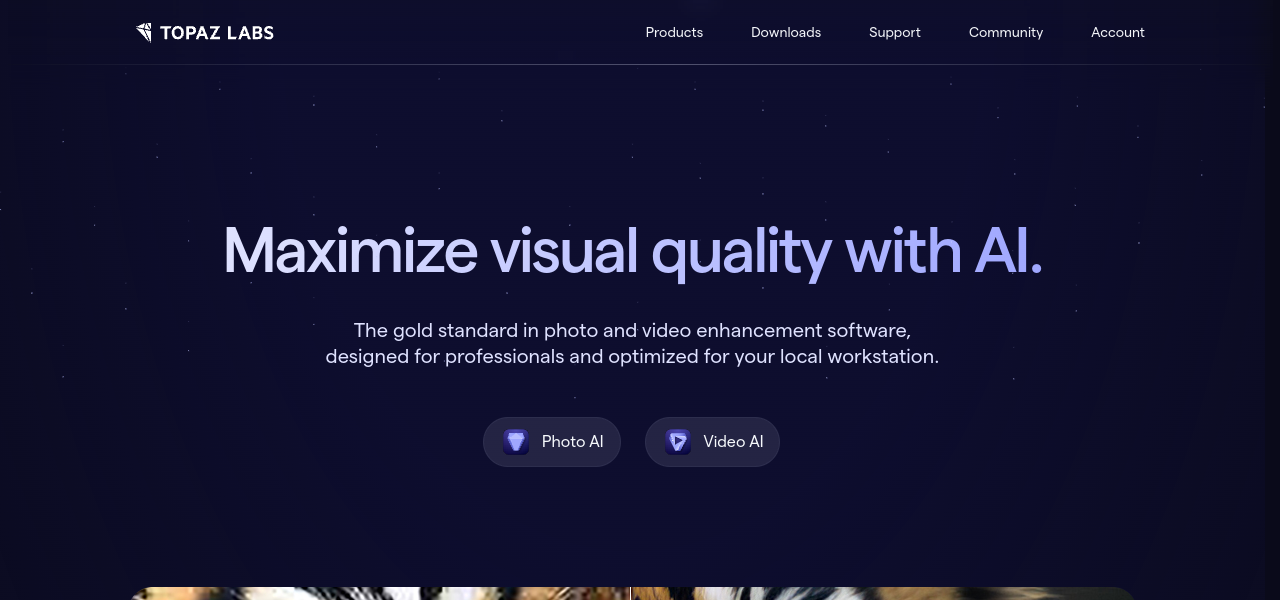This screenshot has width=1280, height=600.
Task: Click the "gold standard" subtitle line
Action: click(632, 330)
